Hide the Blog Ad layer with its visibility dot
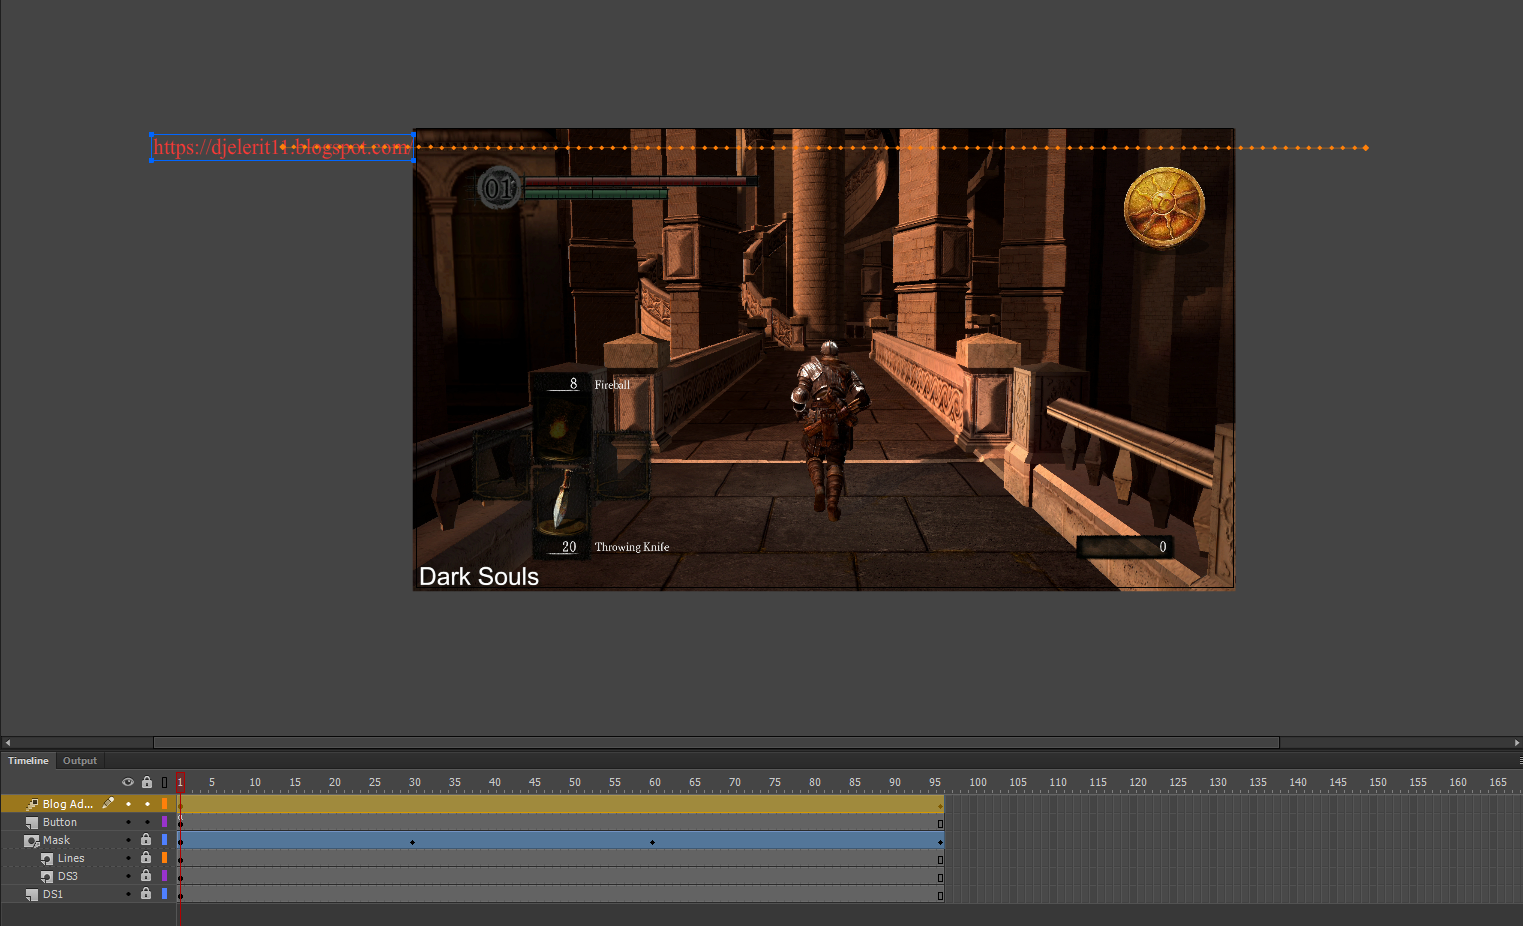The image size is (1523, 926). (128, 804)
